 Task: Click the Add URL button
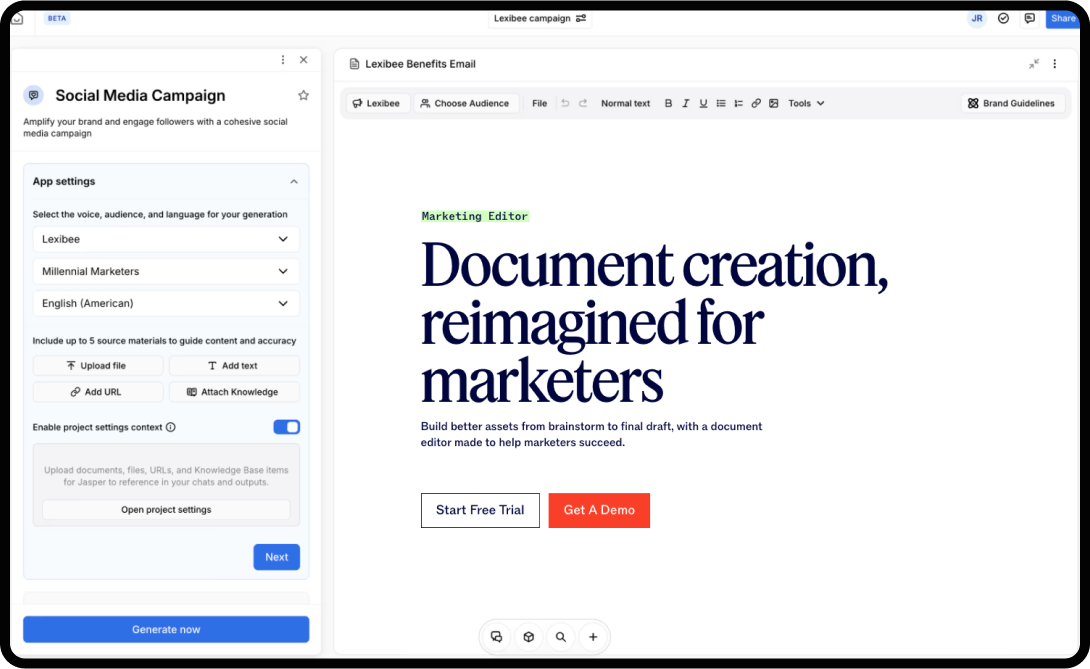[98, 392]
